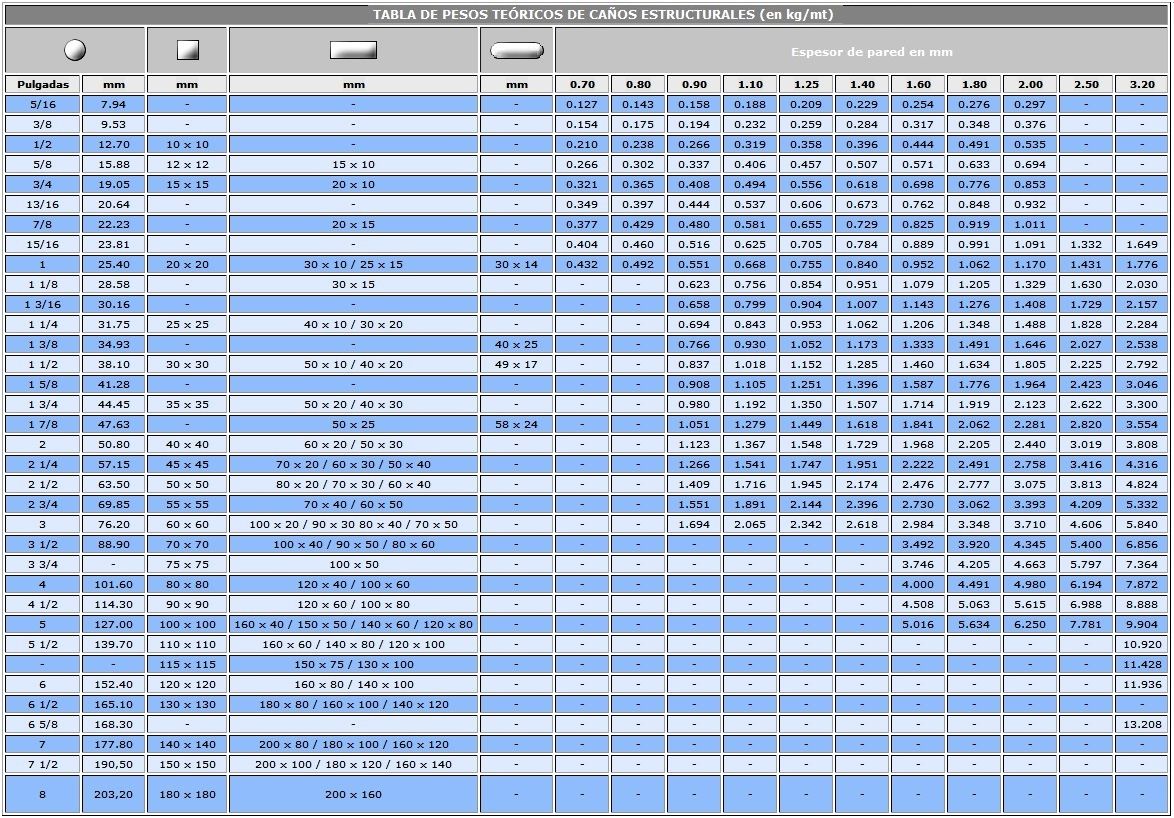Click the '7.94' mm diameter cell

pos(114,105)
